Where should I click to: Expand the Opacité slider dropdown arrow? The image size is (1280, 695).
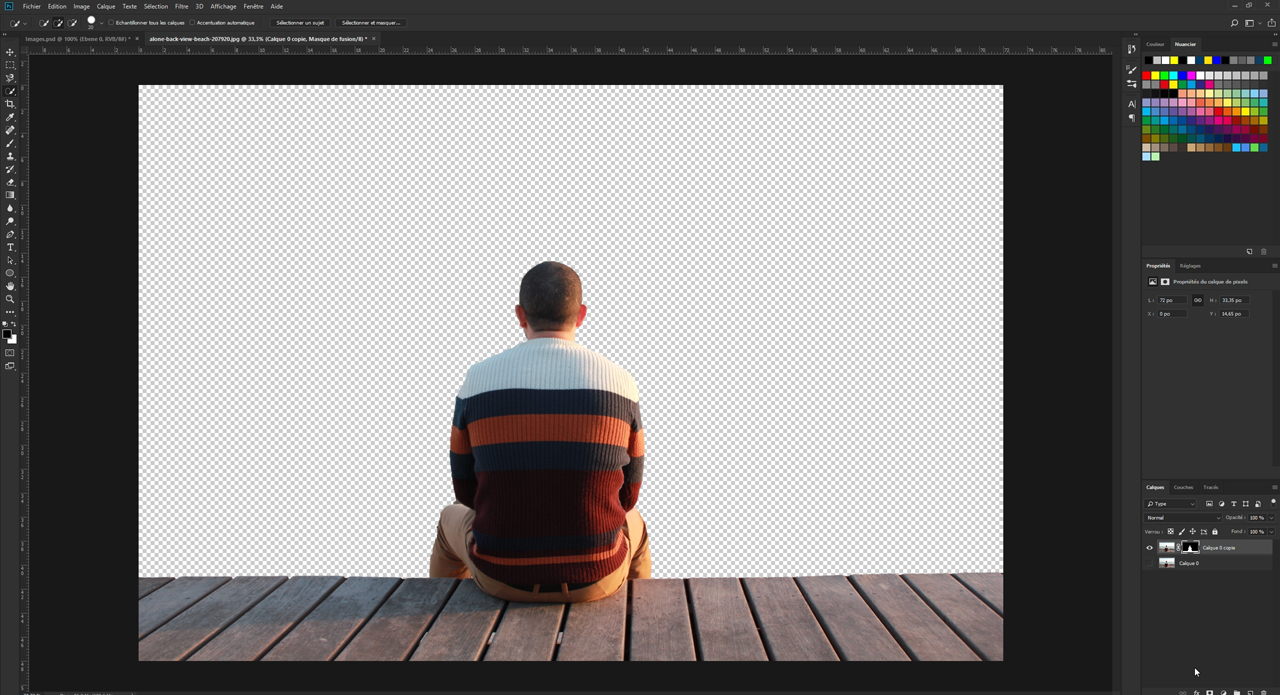[1271, 518]
